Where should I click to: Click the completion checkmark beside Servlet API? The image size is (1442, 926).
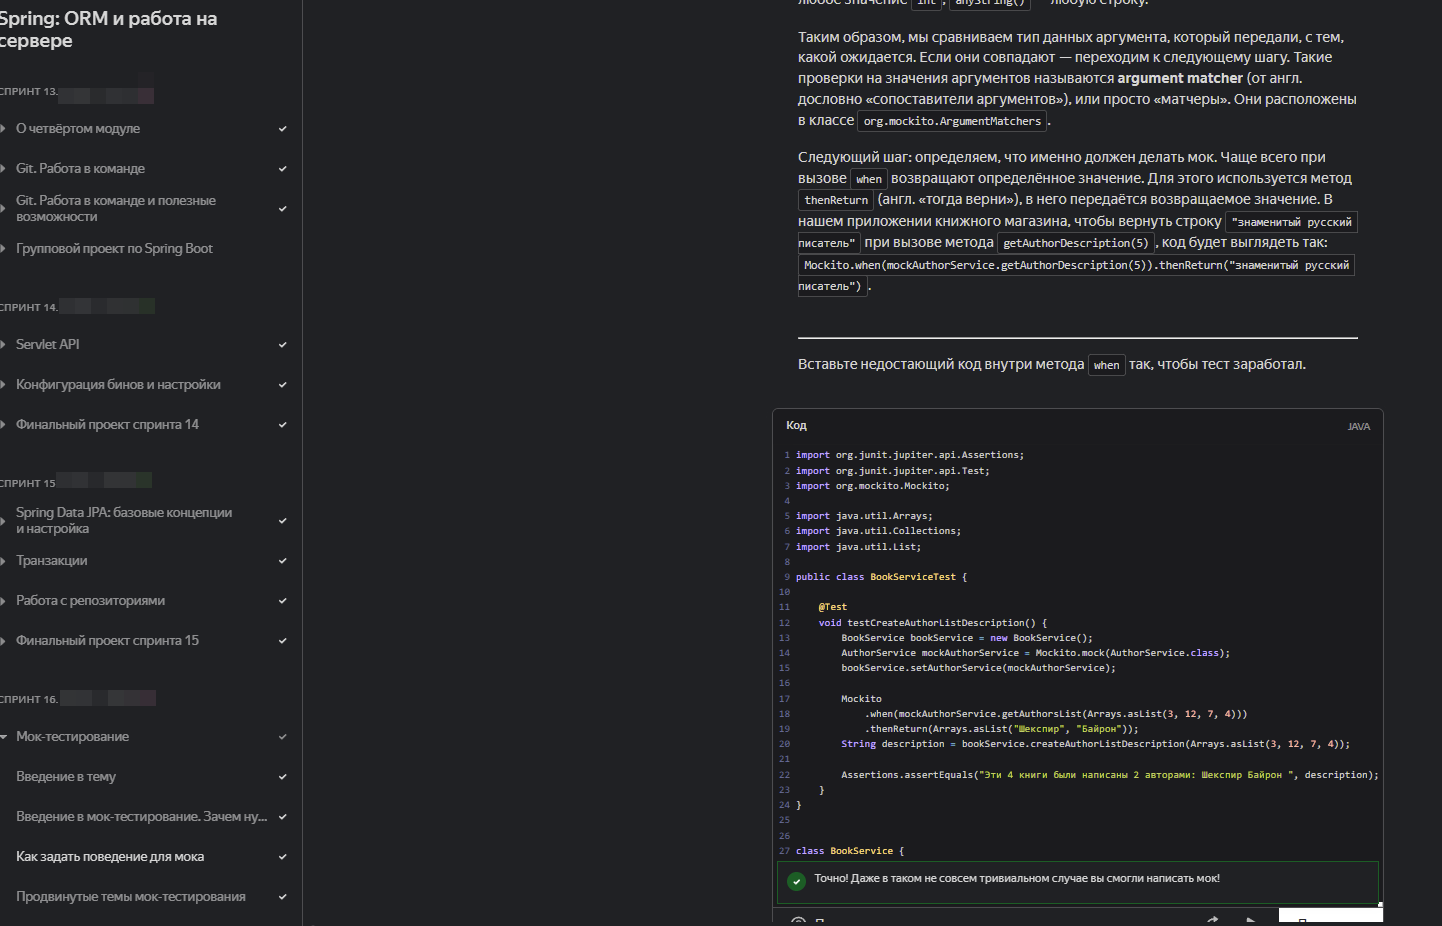(283, 345)
